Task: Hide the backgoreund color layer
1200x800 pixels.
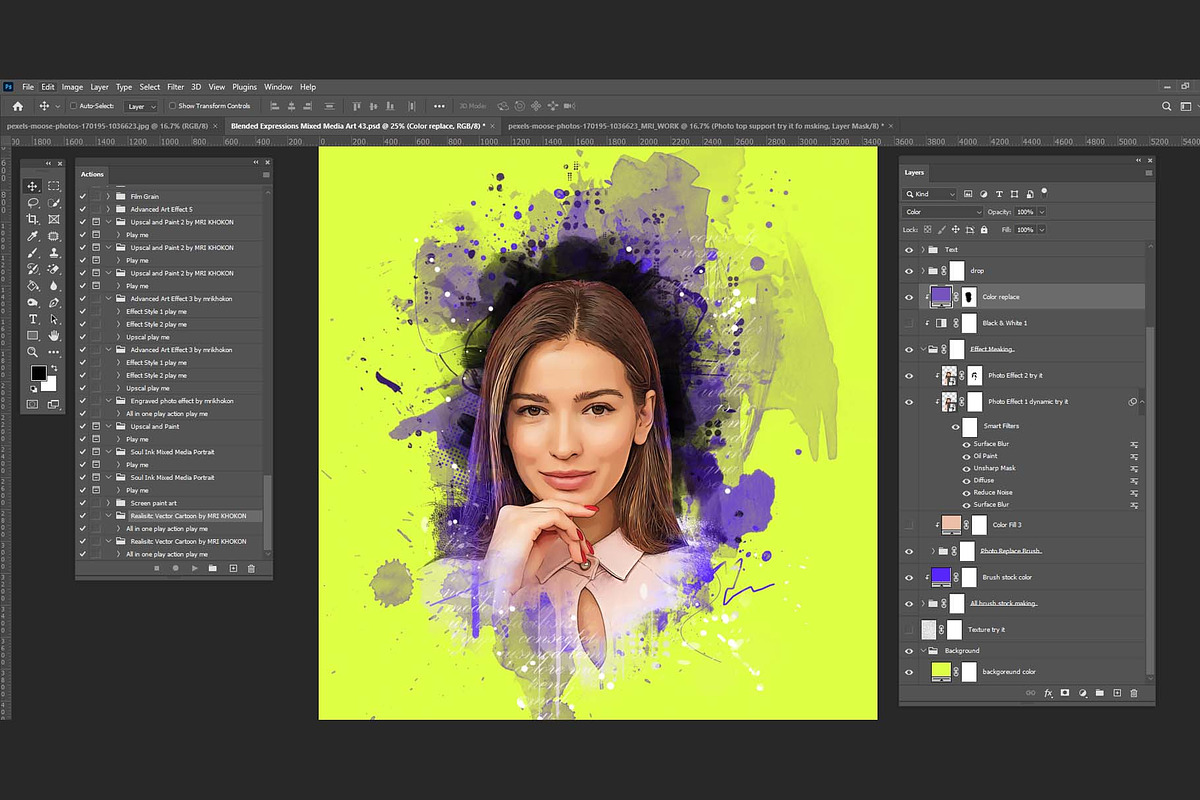Action: pyautogui.click(x=909, y=672)
